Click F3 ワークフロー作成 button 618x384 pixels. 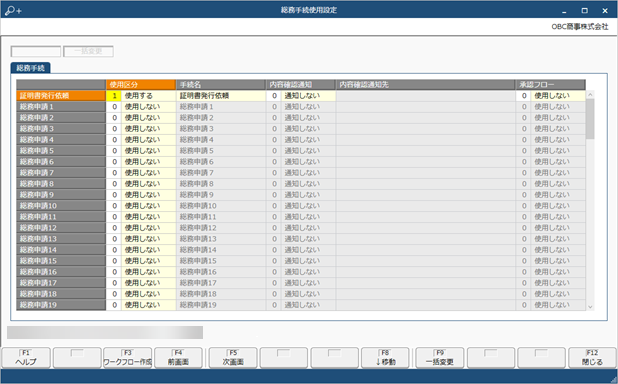pyautogui.click(x=127, y=358)
